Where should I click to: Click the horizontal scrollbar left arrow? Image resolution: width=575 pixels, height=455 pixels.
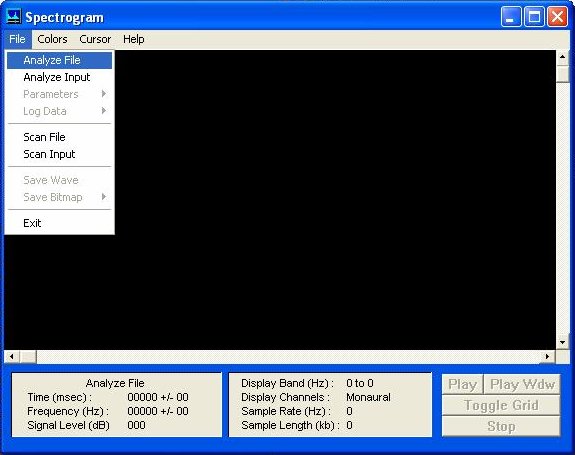click(x=12, y=356)
